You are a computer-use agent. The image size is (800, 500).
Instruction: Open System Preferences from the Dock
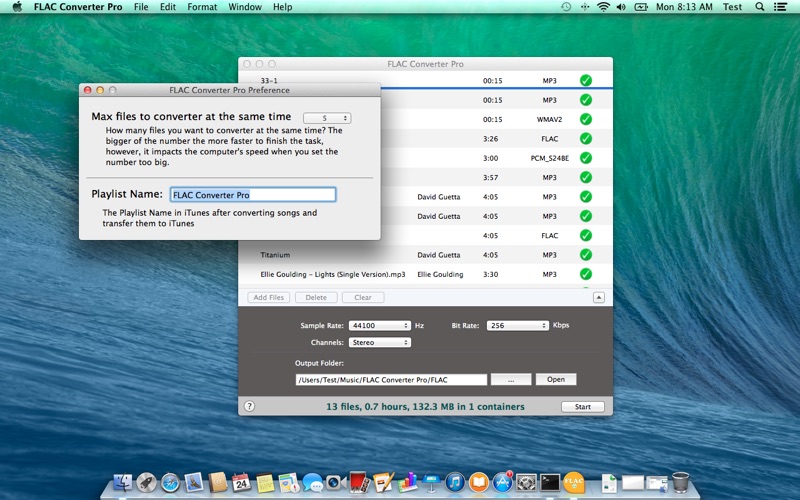[x=526, y=482]
